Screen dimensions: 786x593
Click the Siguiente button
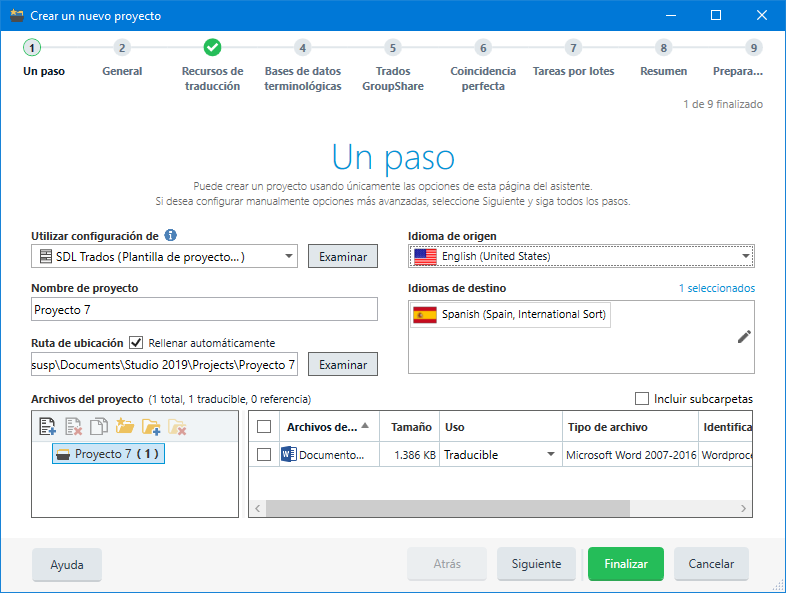[536, 564]
